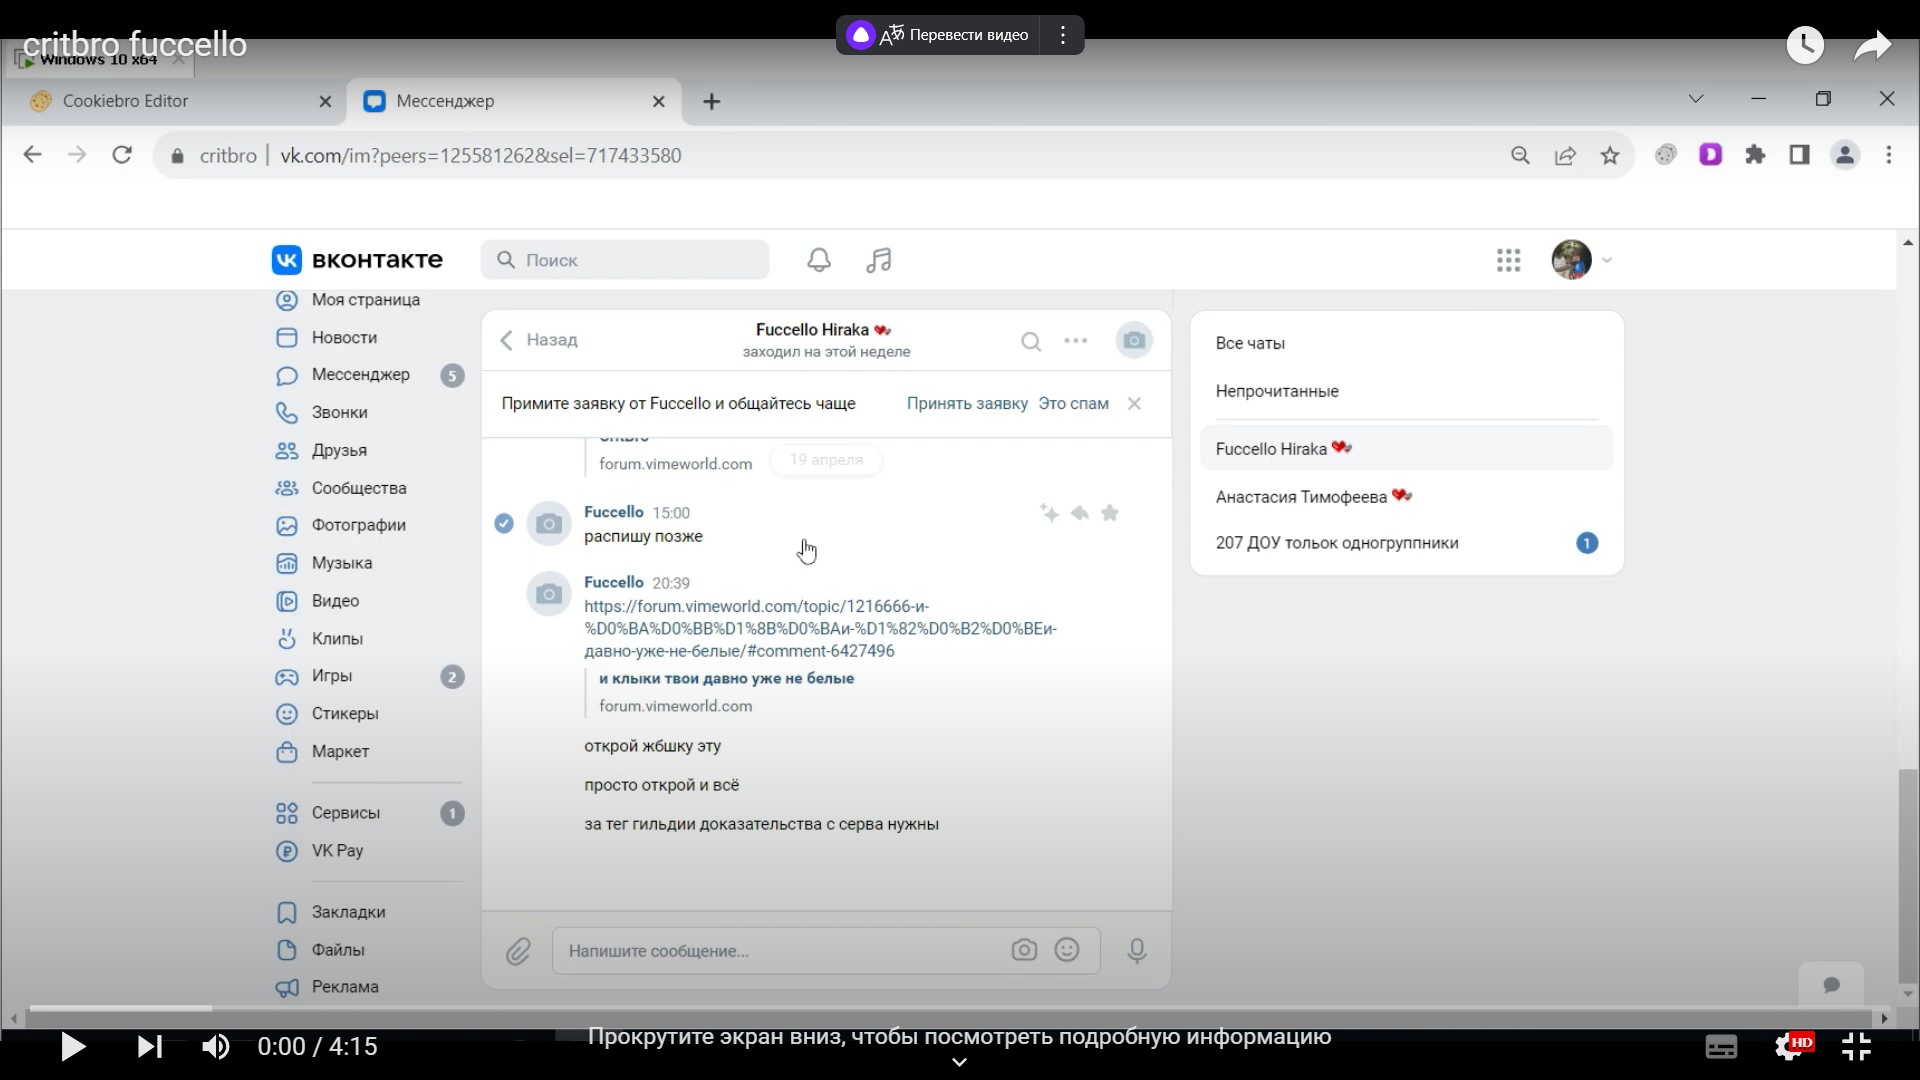Expand the Chrome tab search chevron
The image size is (1920, 1080).
coord(1696,99)
